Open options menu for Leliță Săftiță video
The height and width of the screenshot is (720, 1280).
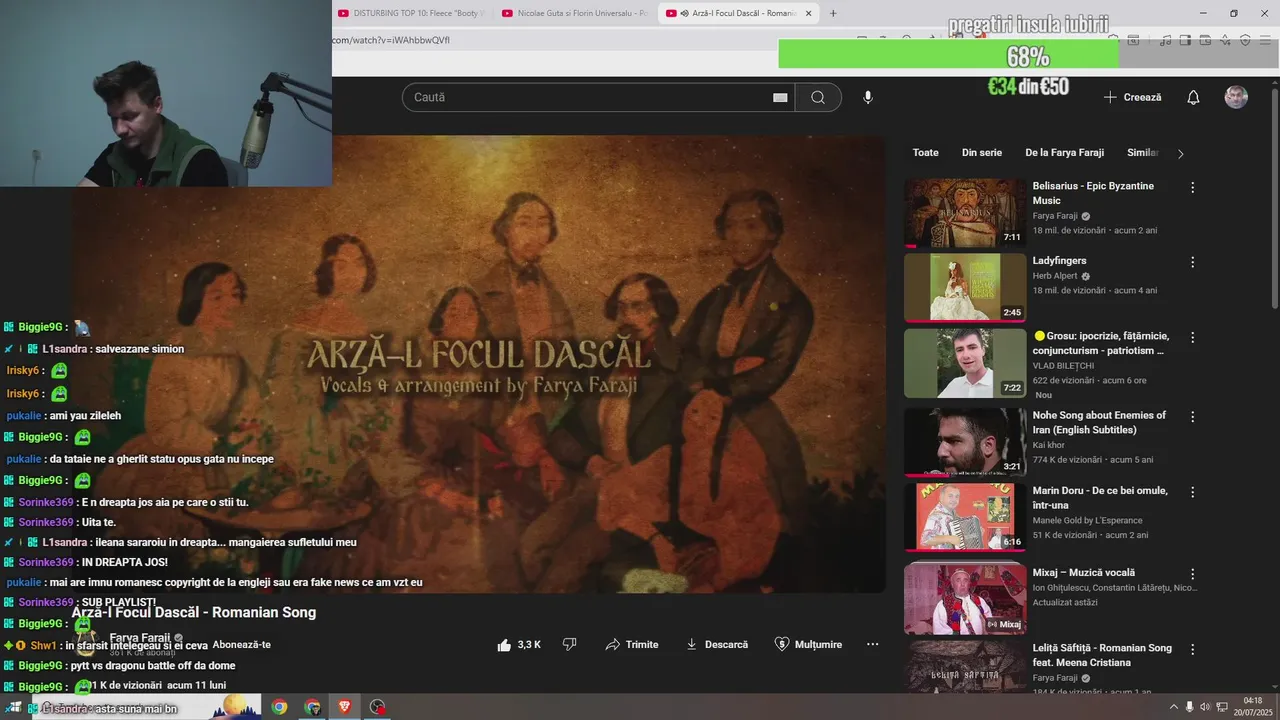tap(1192, 649)
